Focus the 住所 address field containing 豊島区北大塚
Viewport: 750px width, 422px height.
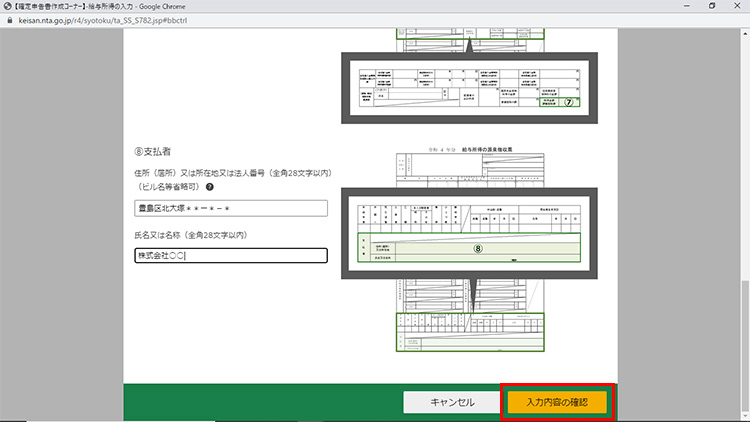pos(231,209)
